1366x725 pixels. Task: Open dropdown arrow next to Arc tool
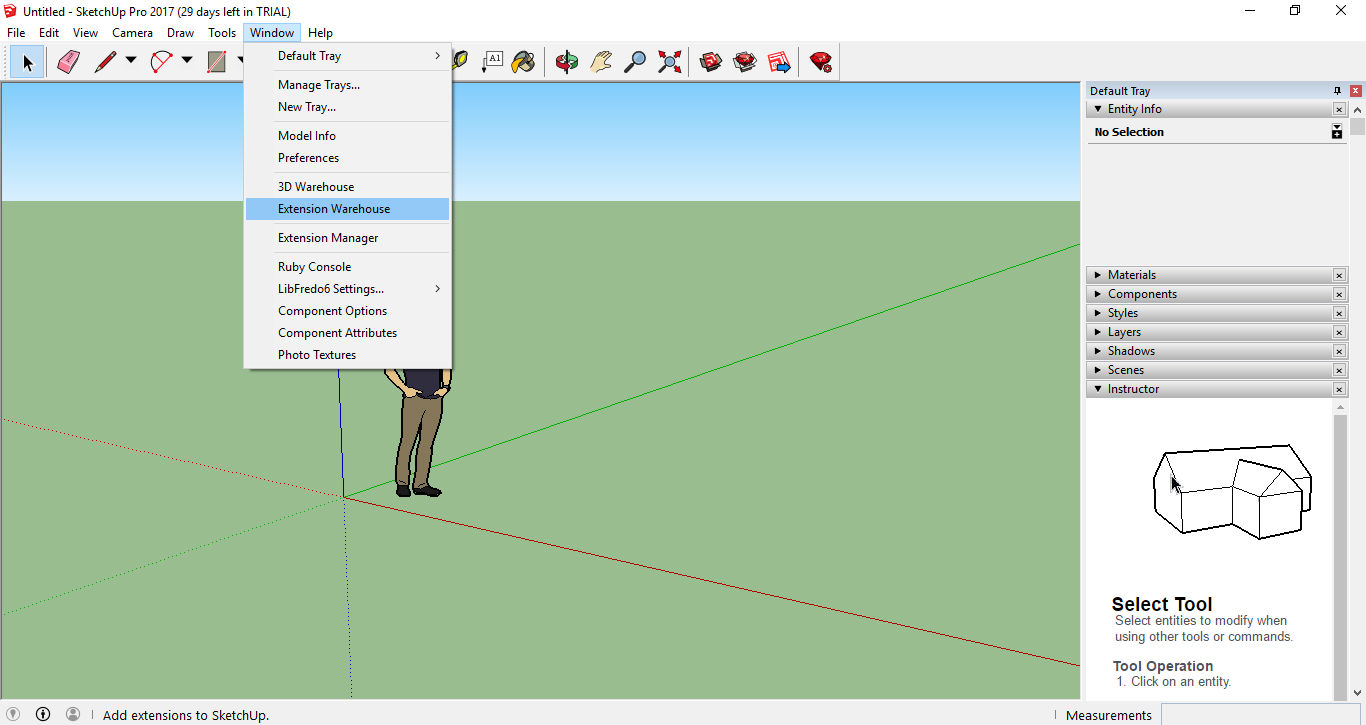[187, 62]
